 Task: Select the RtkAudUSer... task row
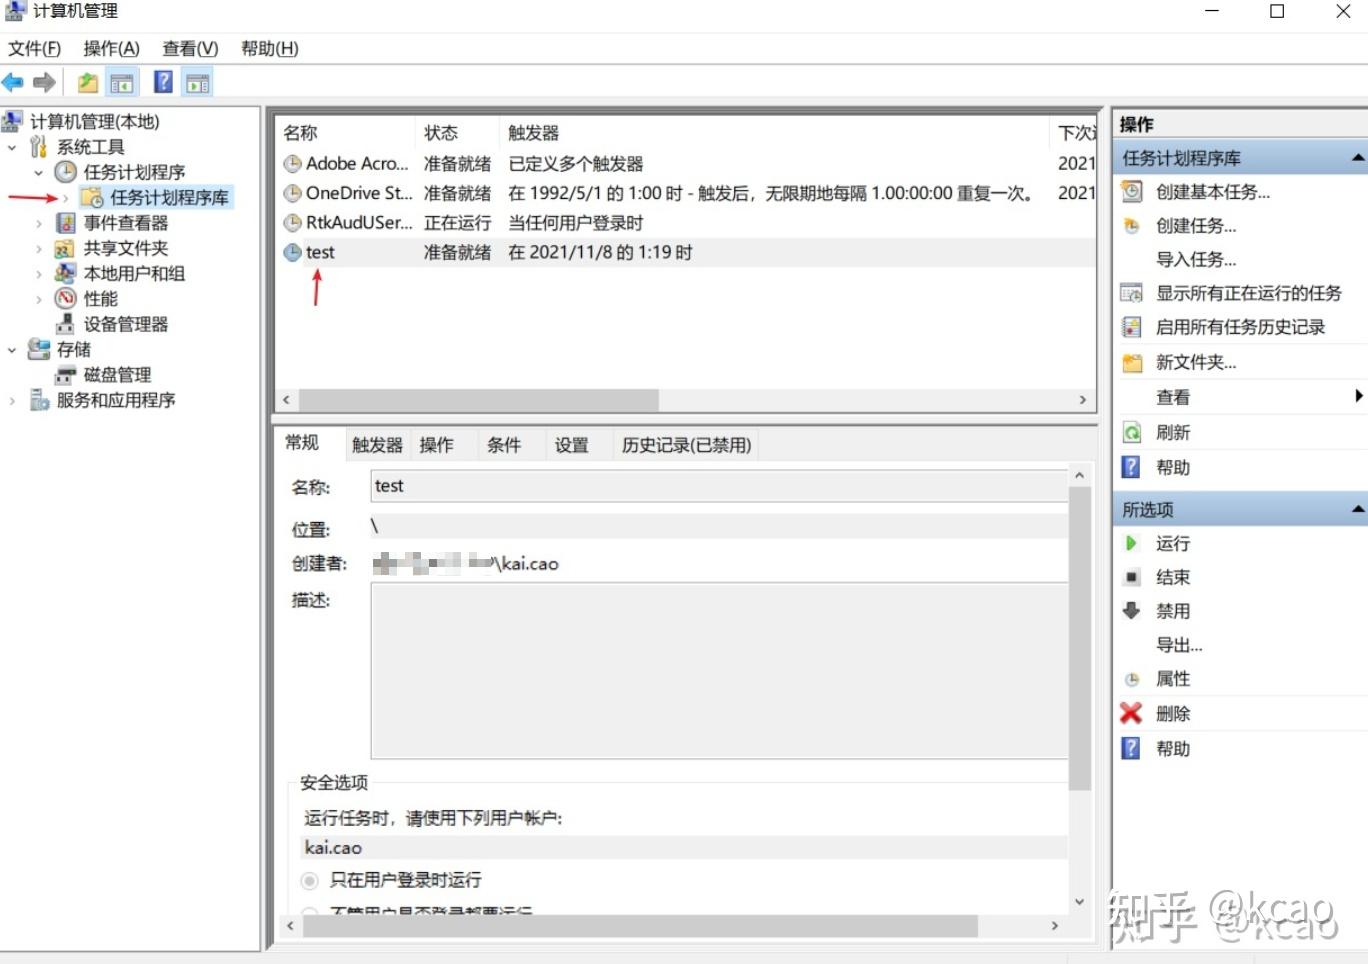tap(685, 222)
